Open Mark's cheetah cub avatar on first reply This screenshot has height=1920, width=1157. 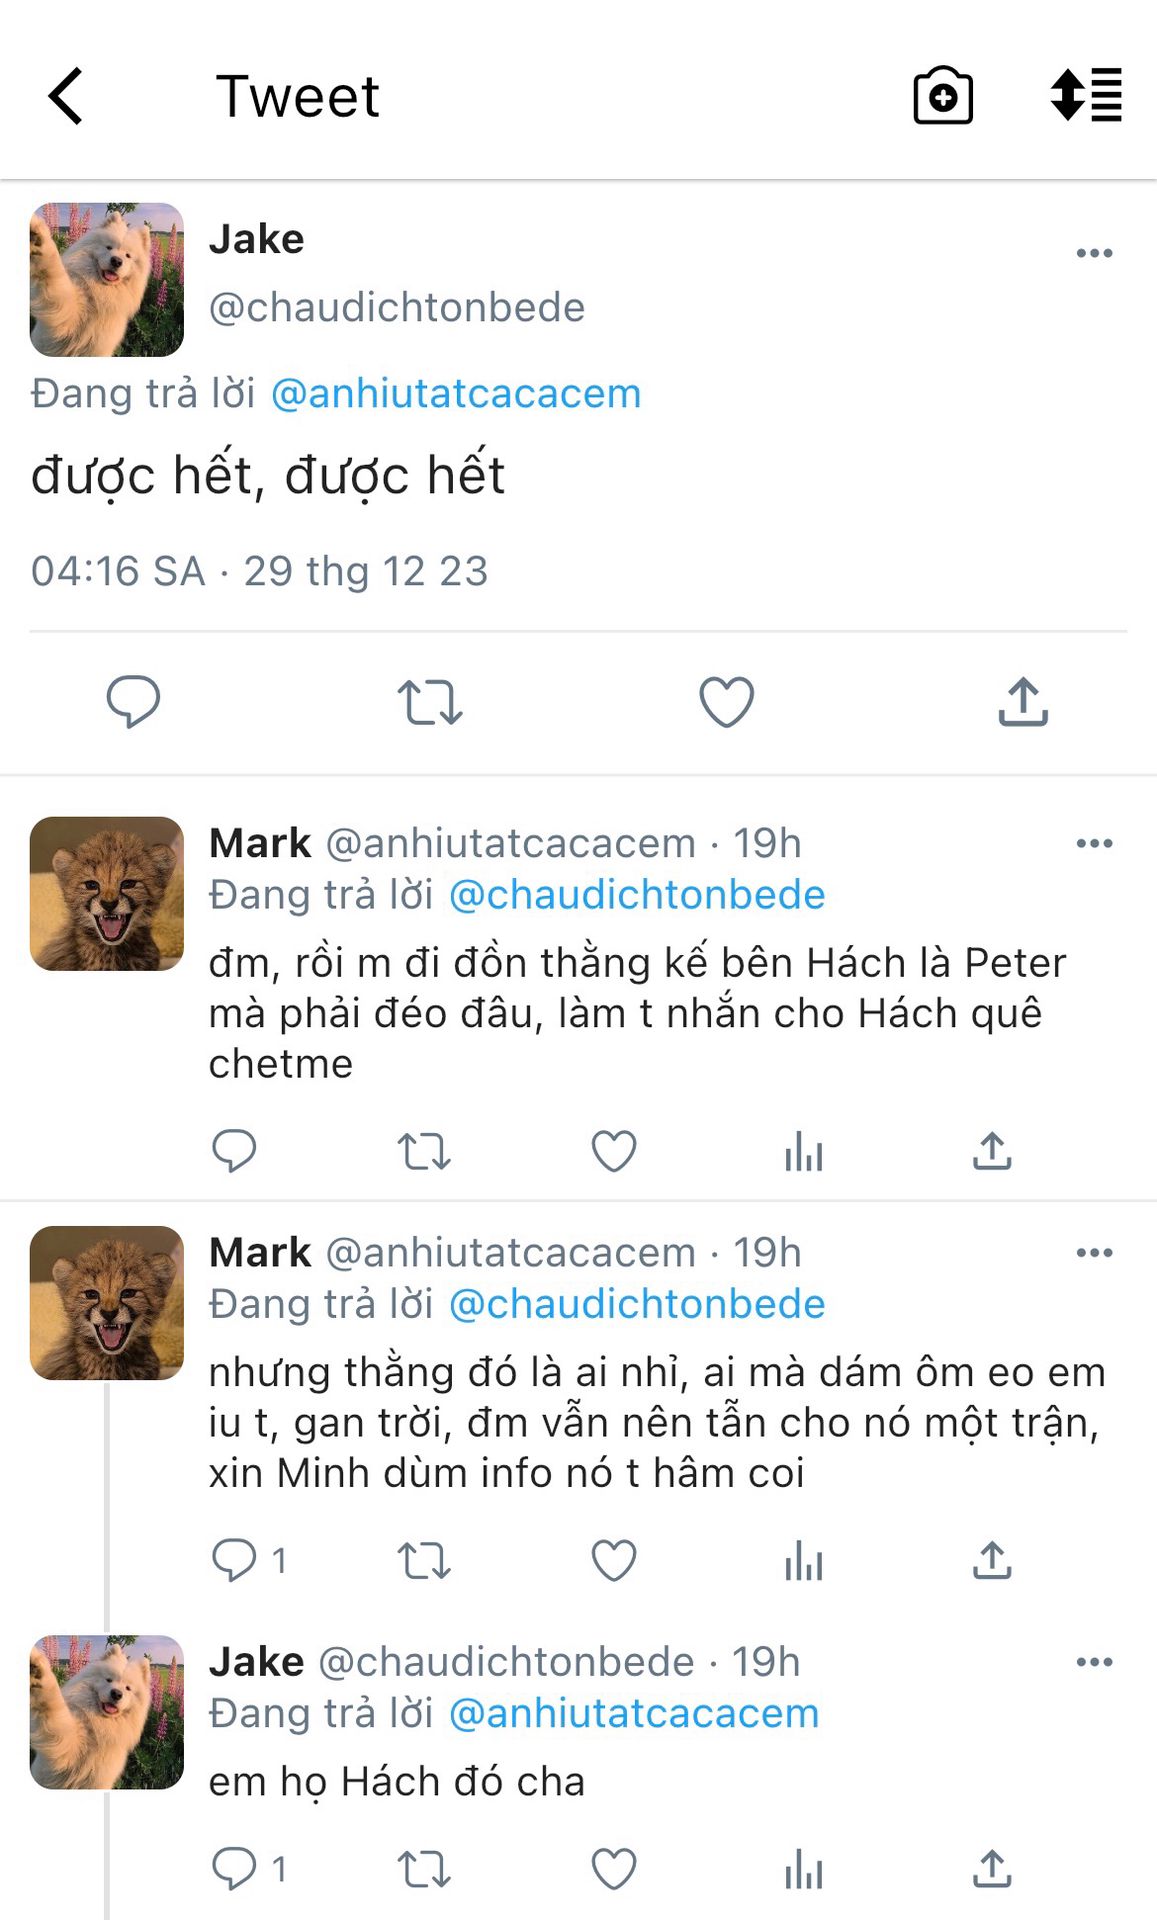point(107,894)
